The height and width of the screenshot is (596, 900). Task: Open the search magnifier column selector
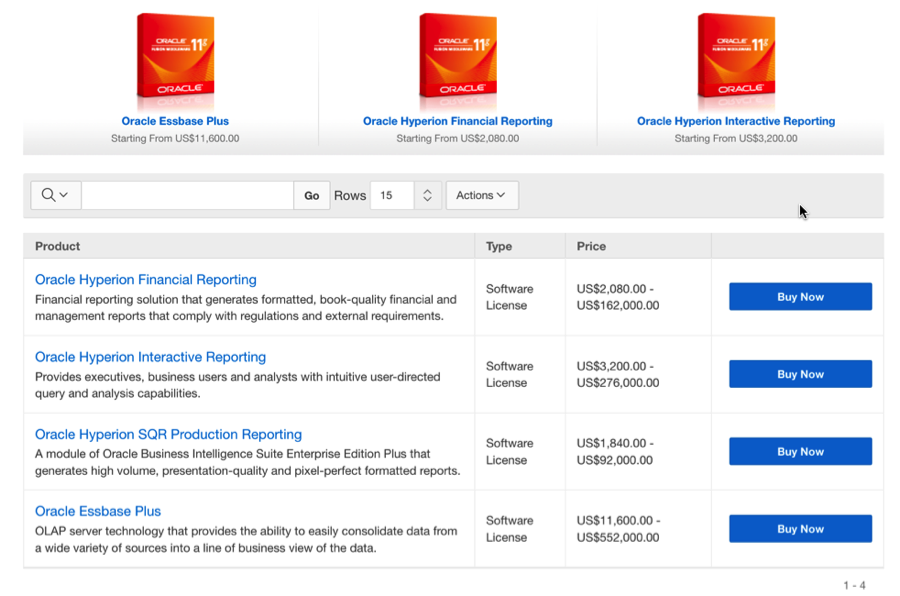point(55,196)
